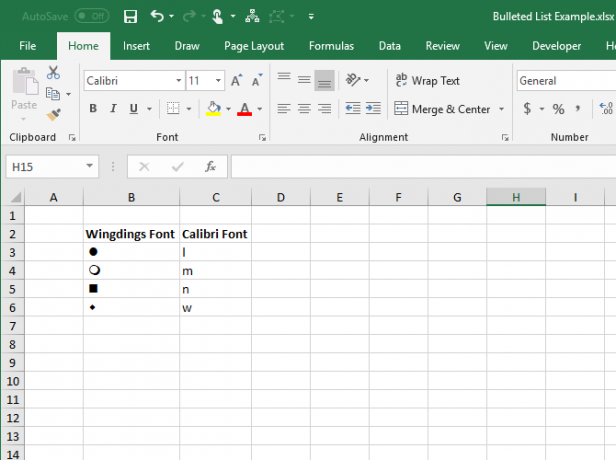Switch to the Review tab
Viewport: 616px width, 460px height.
coord(442,46)
